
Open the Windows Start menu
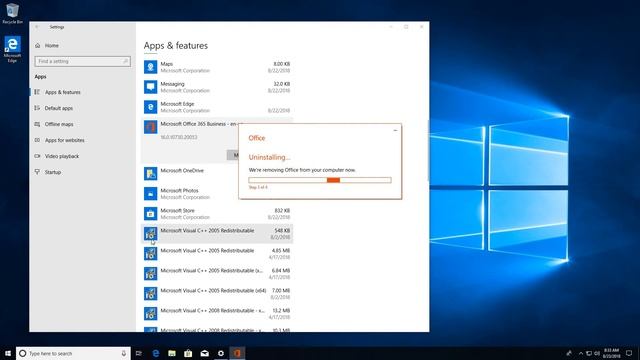tap(8, 353)
